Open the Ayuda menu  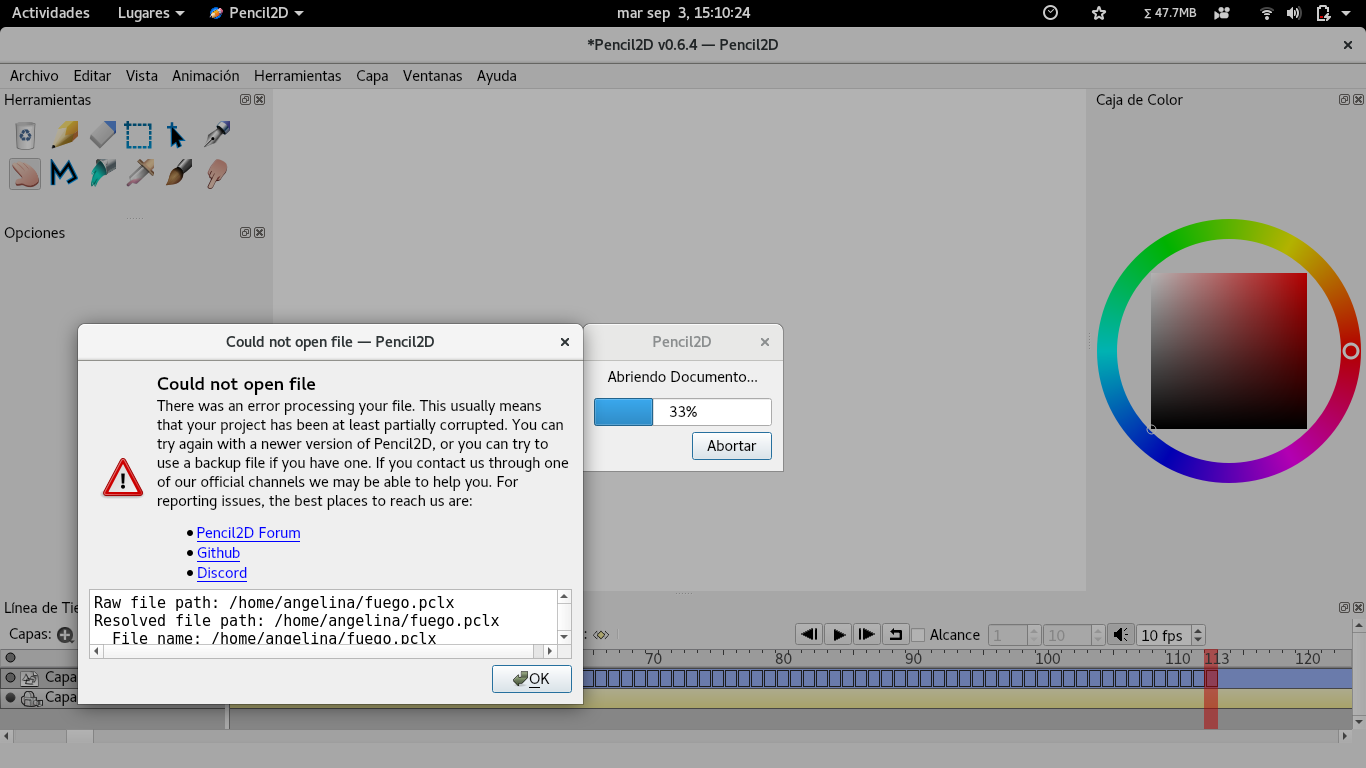[x=496, y=76]
